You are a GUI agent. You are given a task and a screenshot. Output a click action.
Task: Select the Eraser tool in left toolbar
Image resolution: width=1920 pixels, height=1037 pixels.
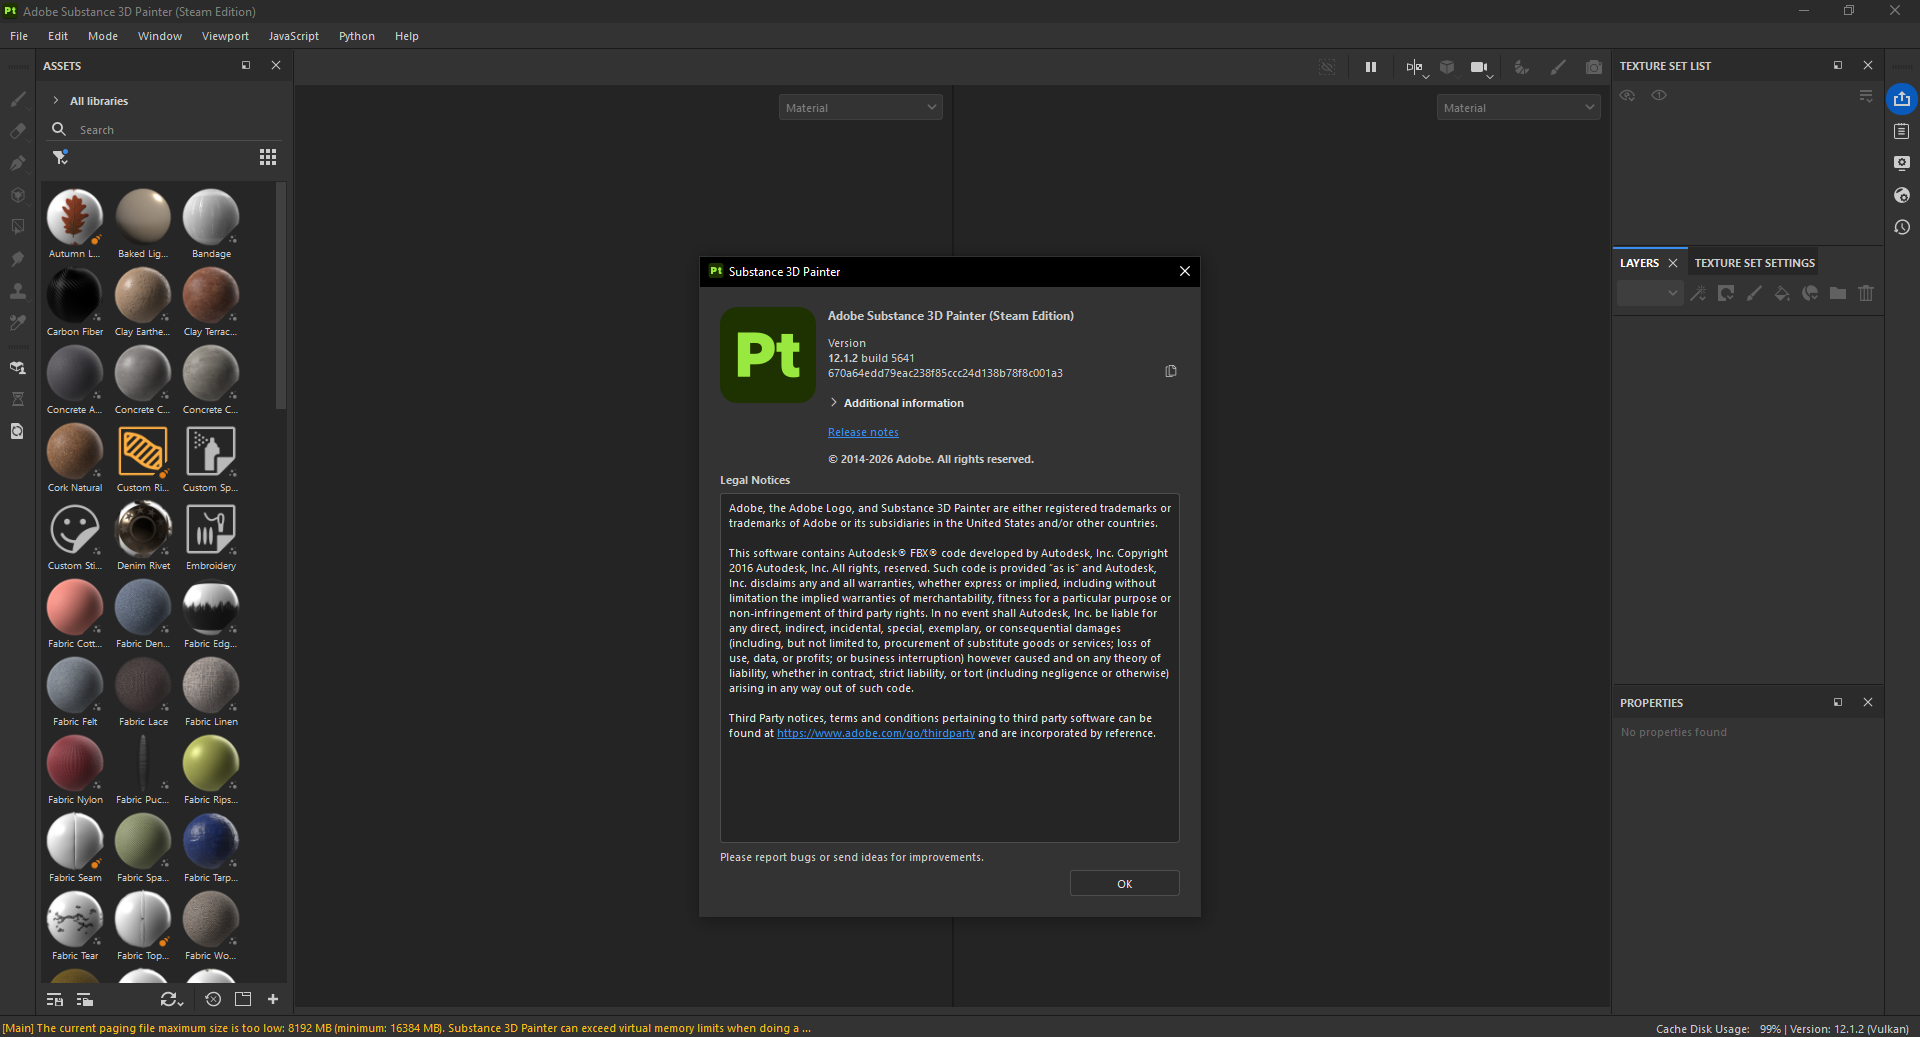[x=17, y=131]
